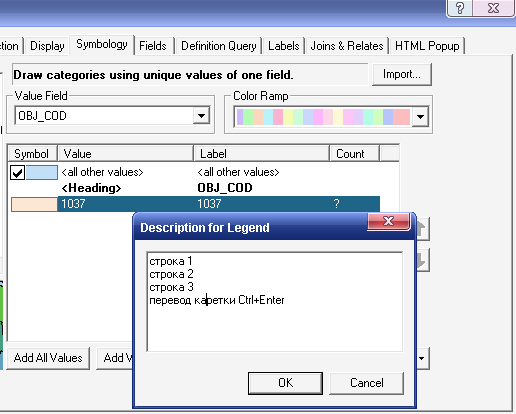The width and height of the screenshot is (516, 414).
Task: Move the 1037 value down with the down arrow
Action: pos(423,260)
